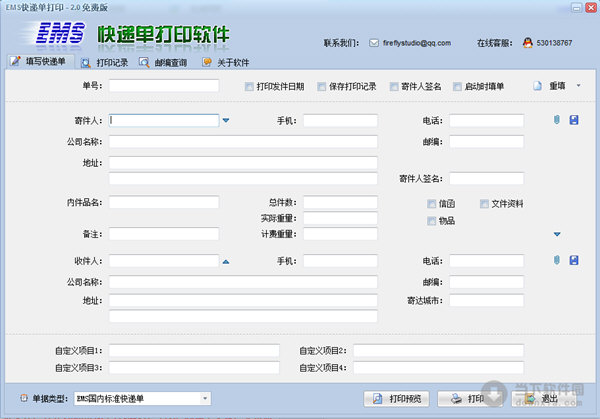Open the 邮编查询 tab
Viewport: 600px width, 419px height.
pos(163,63)
